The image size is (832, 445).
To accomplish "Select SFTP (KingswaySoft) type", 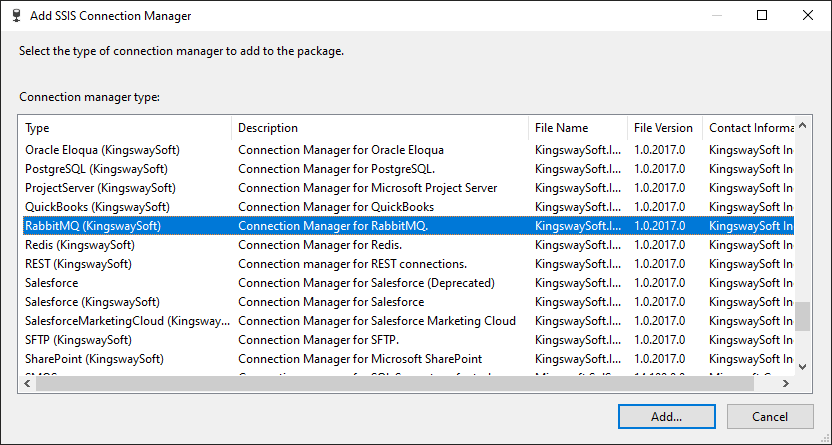I will point(79,340).
